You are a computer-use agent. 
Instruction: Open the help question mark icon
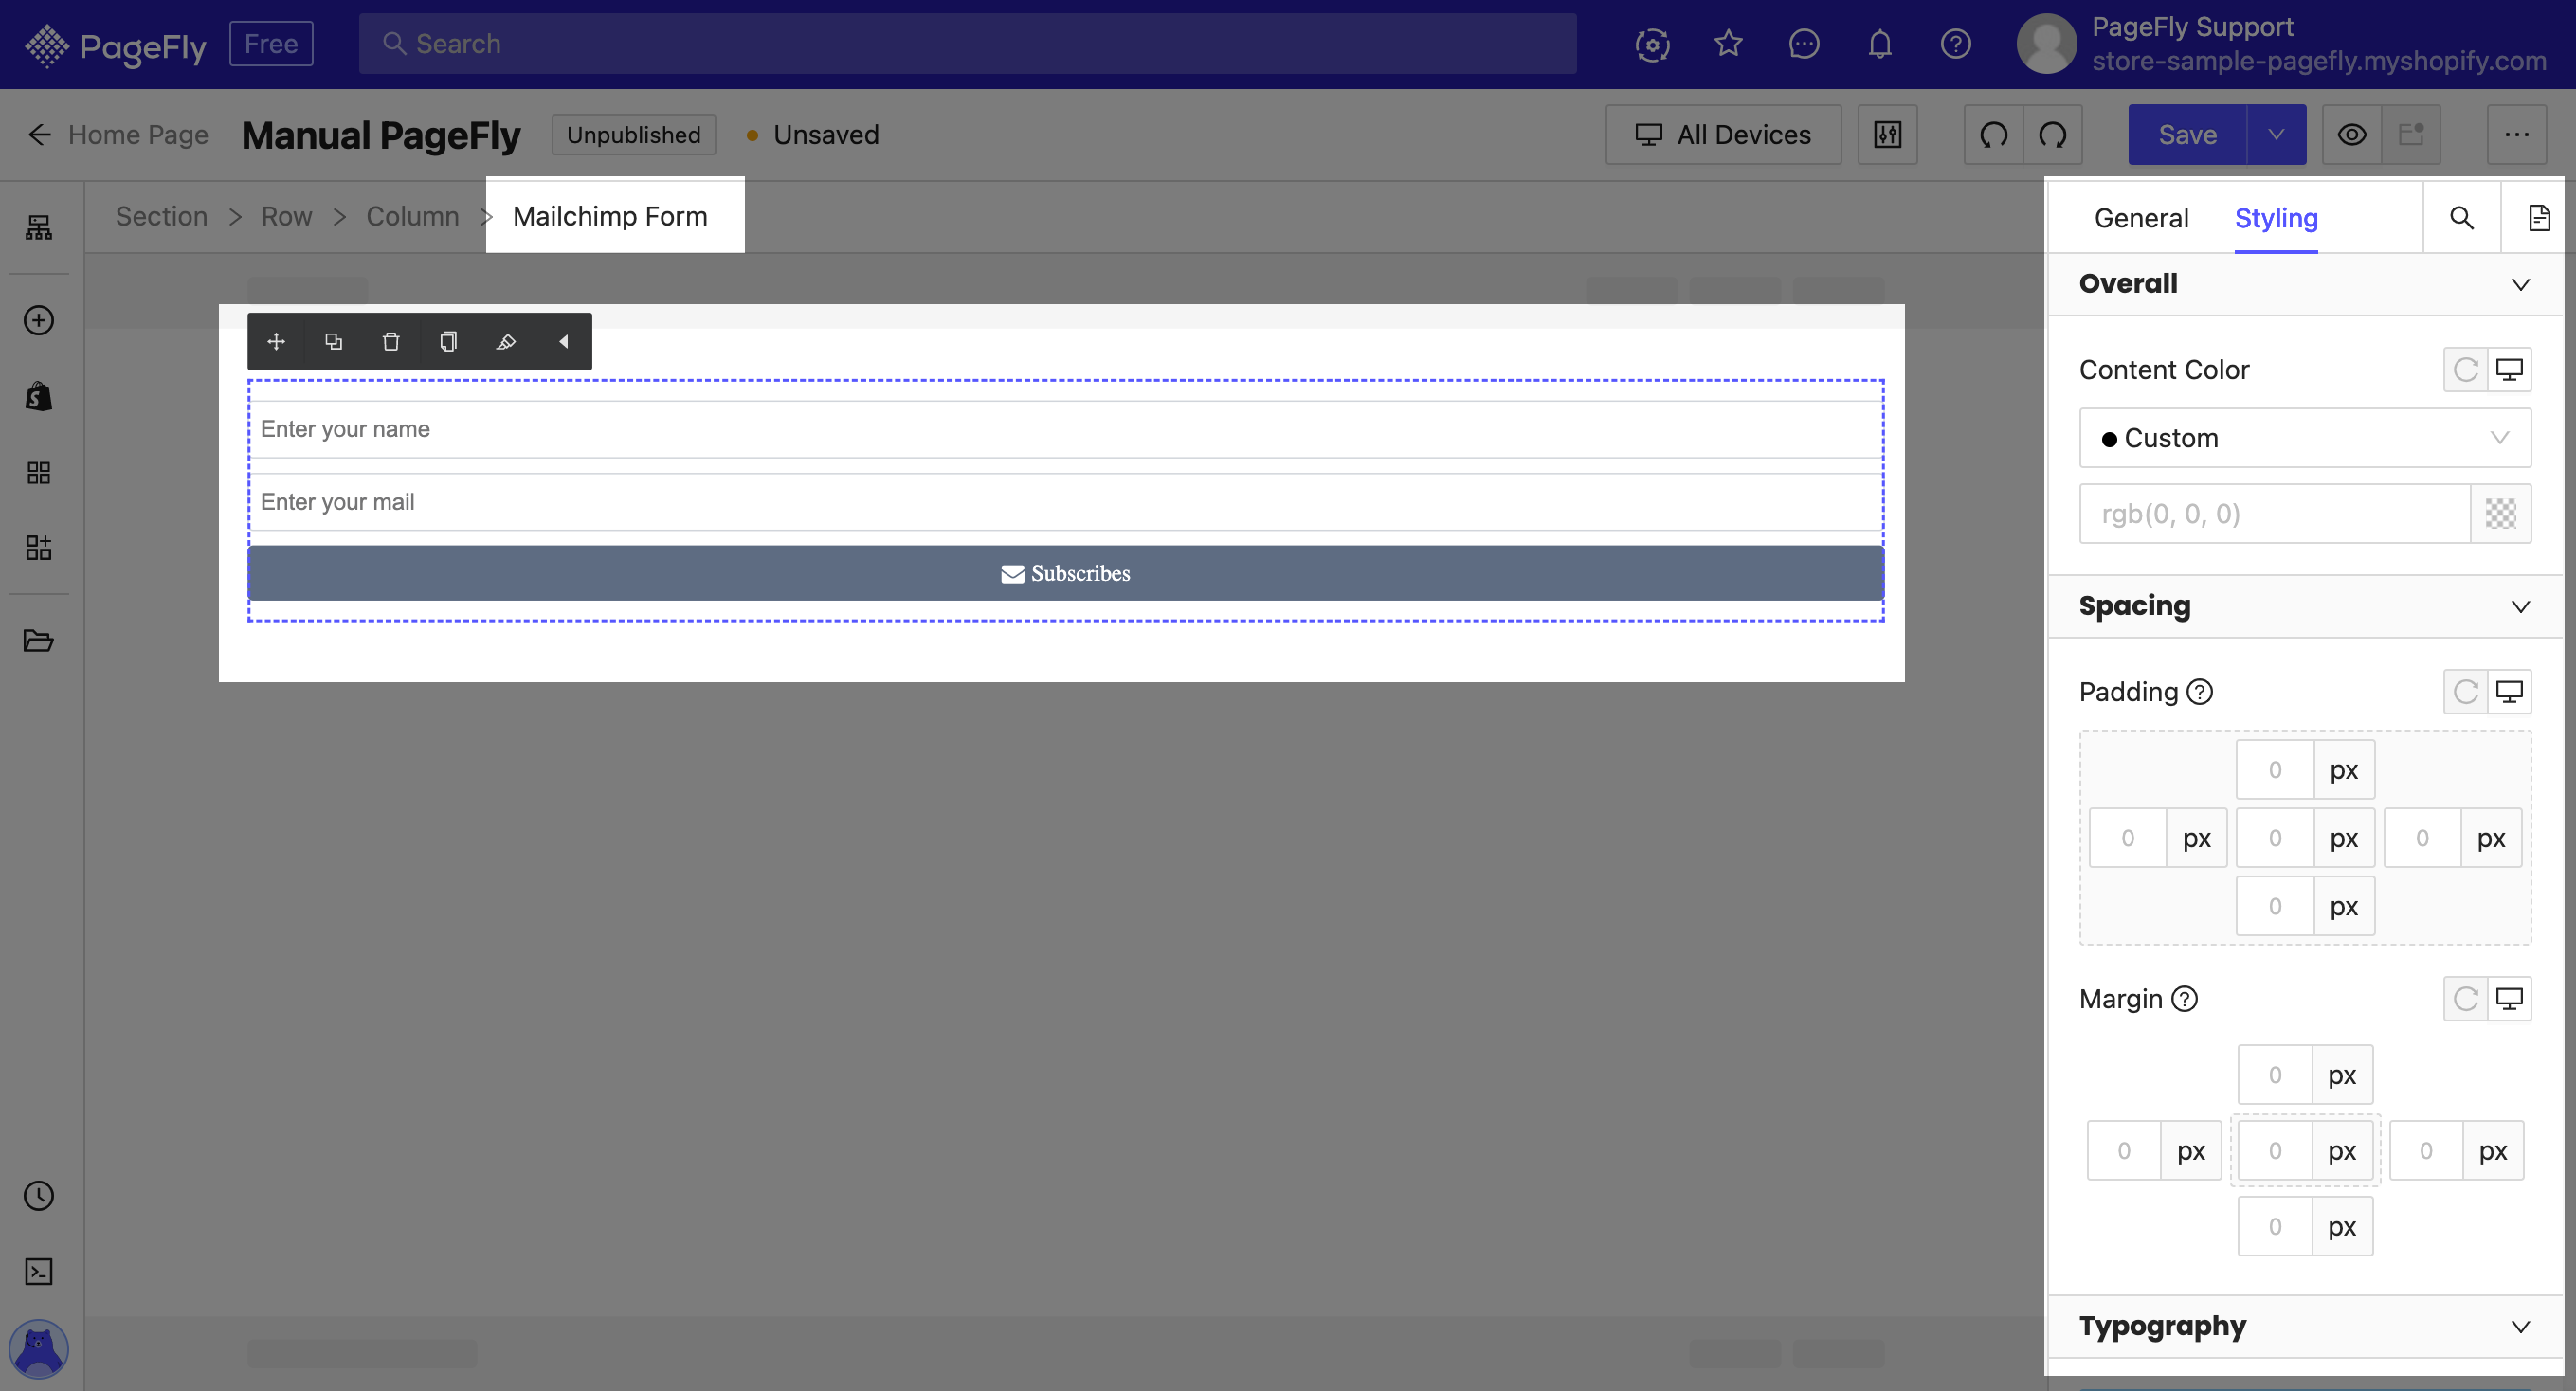1956,44
